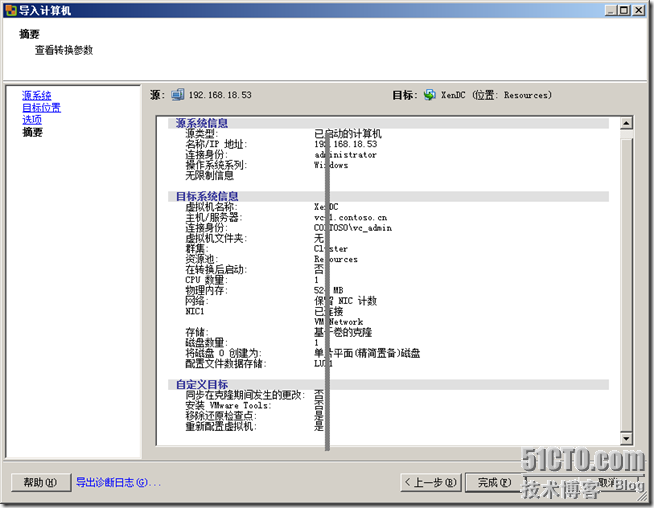The image size is (654, 508).
Task: Select the 虚拟机名称 row label
Action: click(211, 207)
